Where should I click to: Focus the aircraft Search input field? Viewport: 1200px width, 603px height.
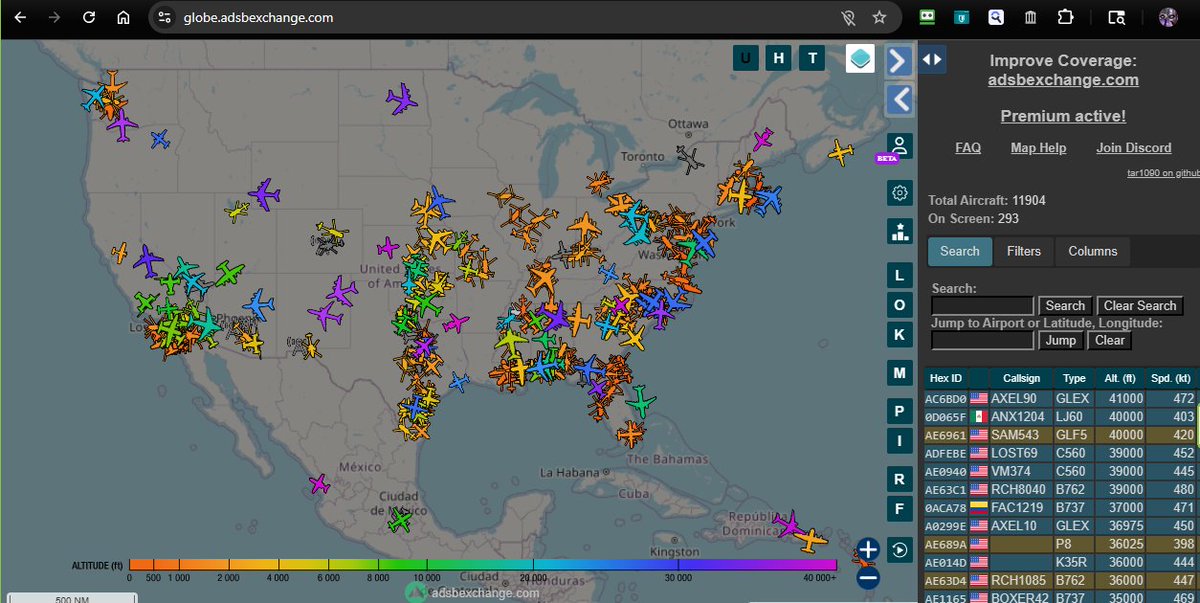(x=983, y=306)
